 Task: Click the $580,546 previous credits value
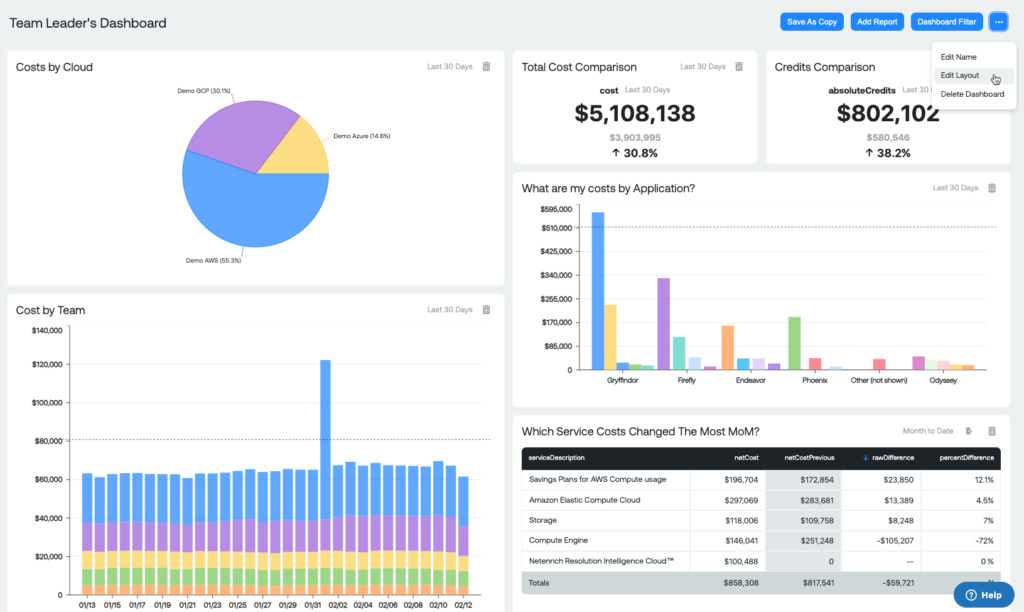[x=888, y=137]
